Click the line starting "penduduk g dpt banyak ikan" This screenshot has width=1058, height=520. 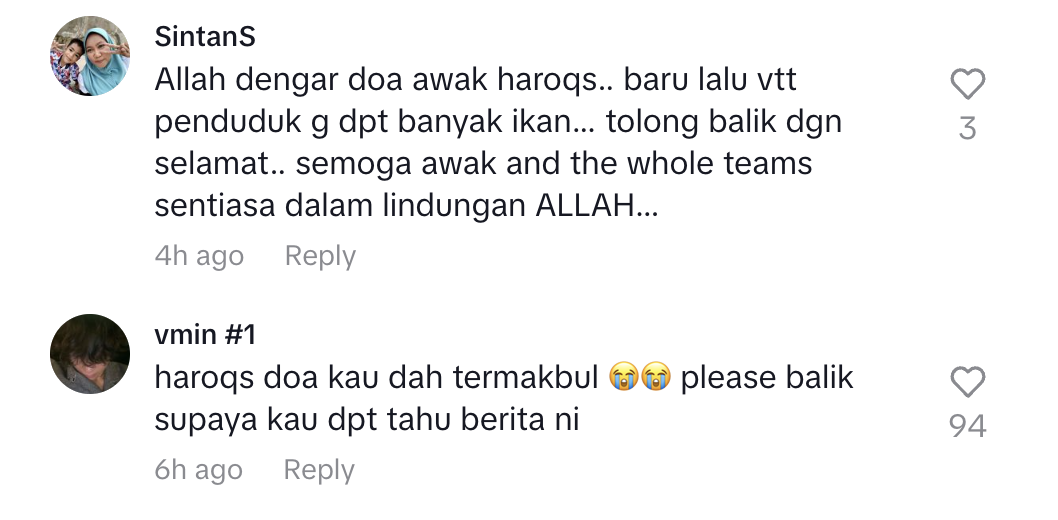point(498,123)
